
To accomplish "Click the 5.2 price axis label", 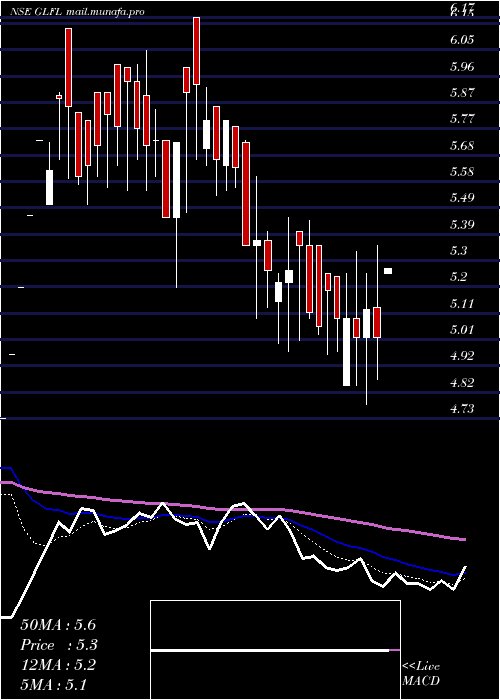I will point(458,277).
